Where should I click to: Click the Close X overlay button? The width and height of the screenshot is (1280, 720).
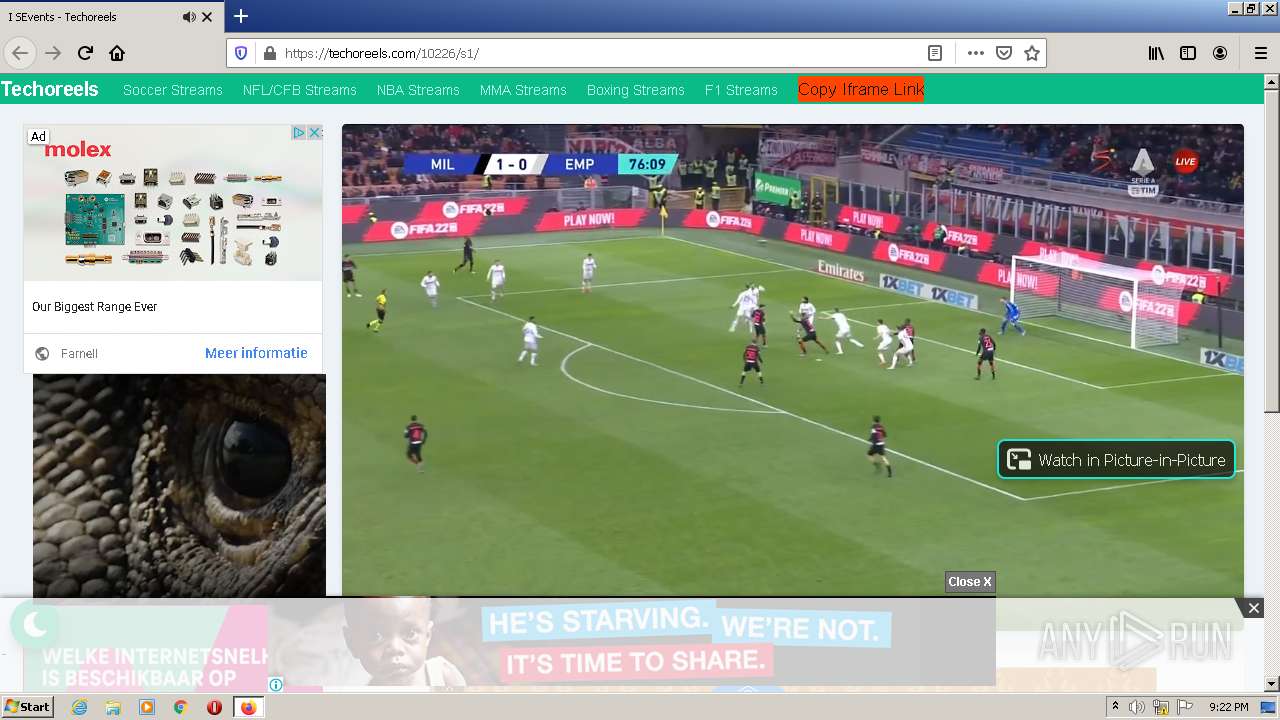(x=970, y=582)
